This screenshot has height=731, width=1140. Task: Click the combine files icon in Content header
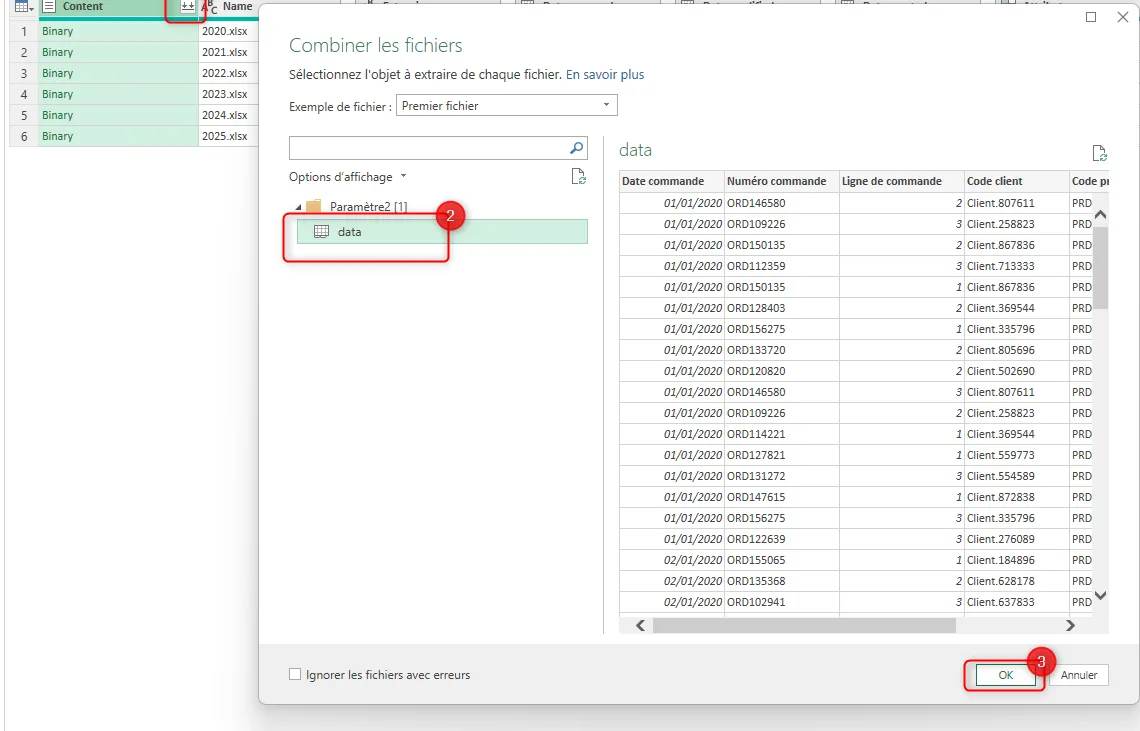[188, 7]
